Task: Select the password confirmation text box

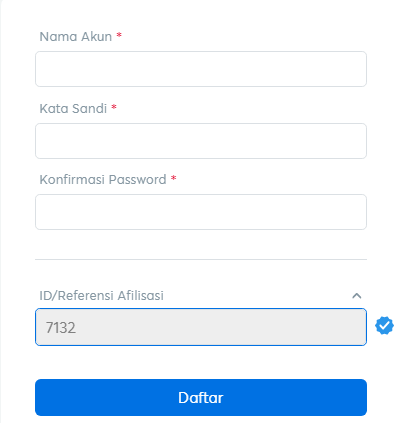Action: coord(201,212)
